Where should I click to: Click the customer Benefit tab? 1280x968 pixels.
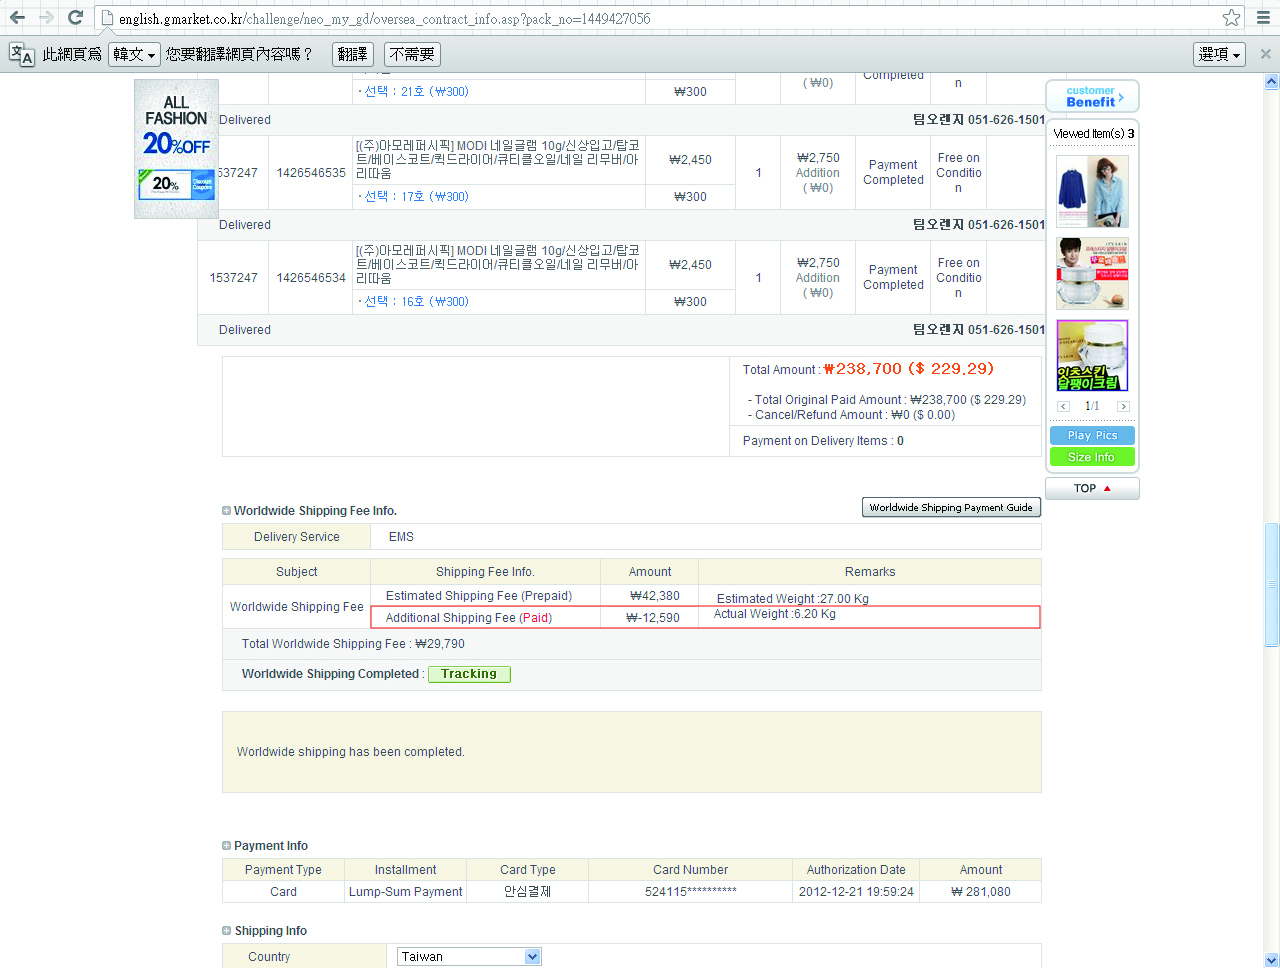[1092, 96]
